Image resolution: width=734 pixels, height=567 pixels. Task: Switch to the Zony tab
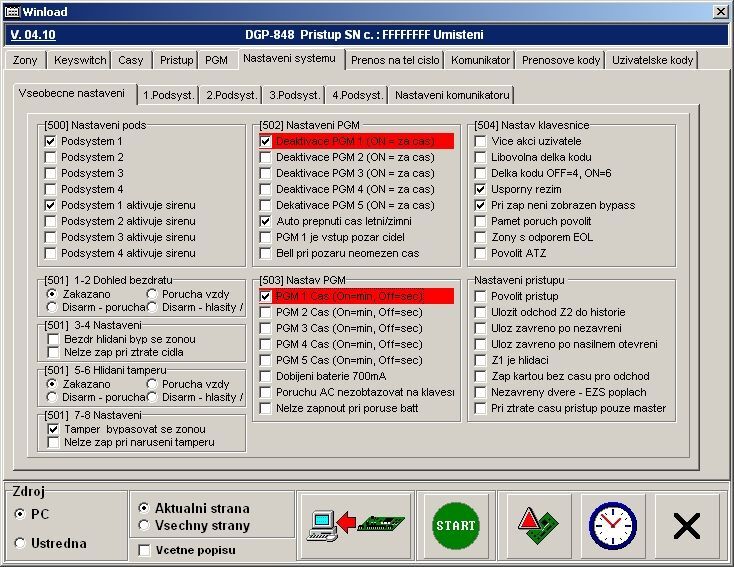(x=27, y=60)
